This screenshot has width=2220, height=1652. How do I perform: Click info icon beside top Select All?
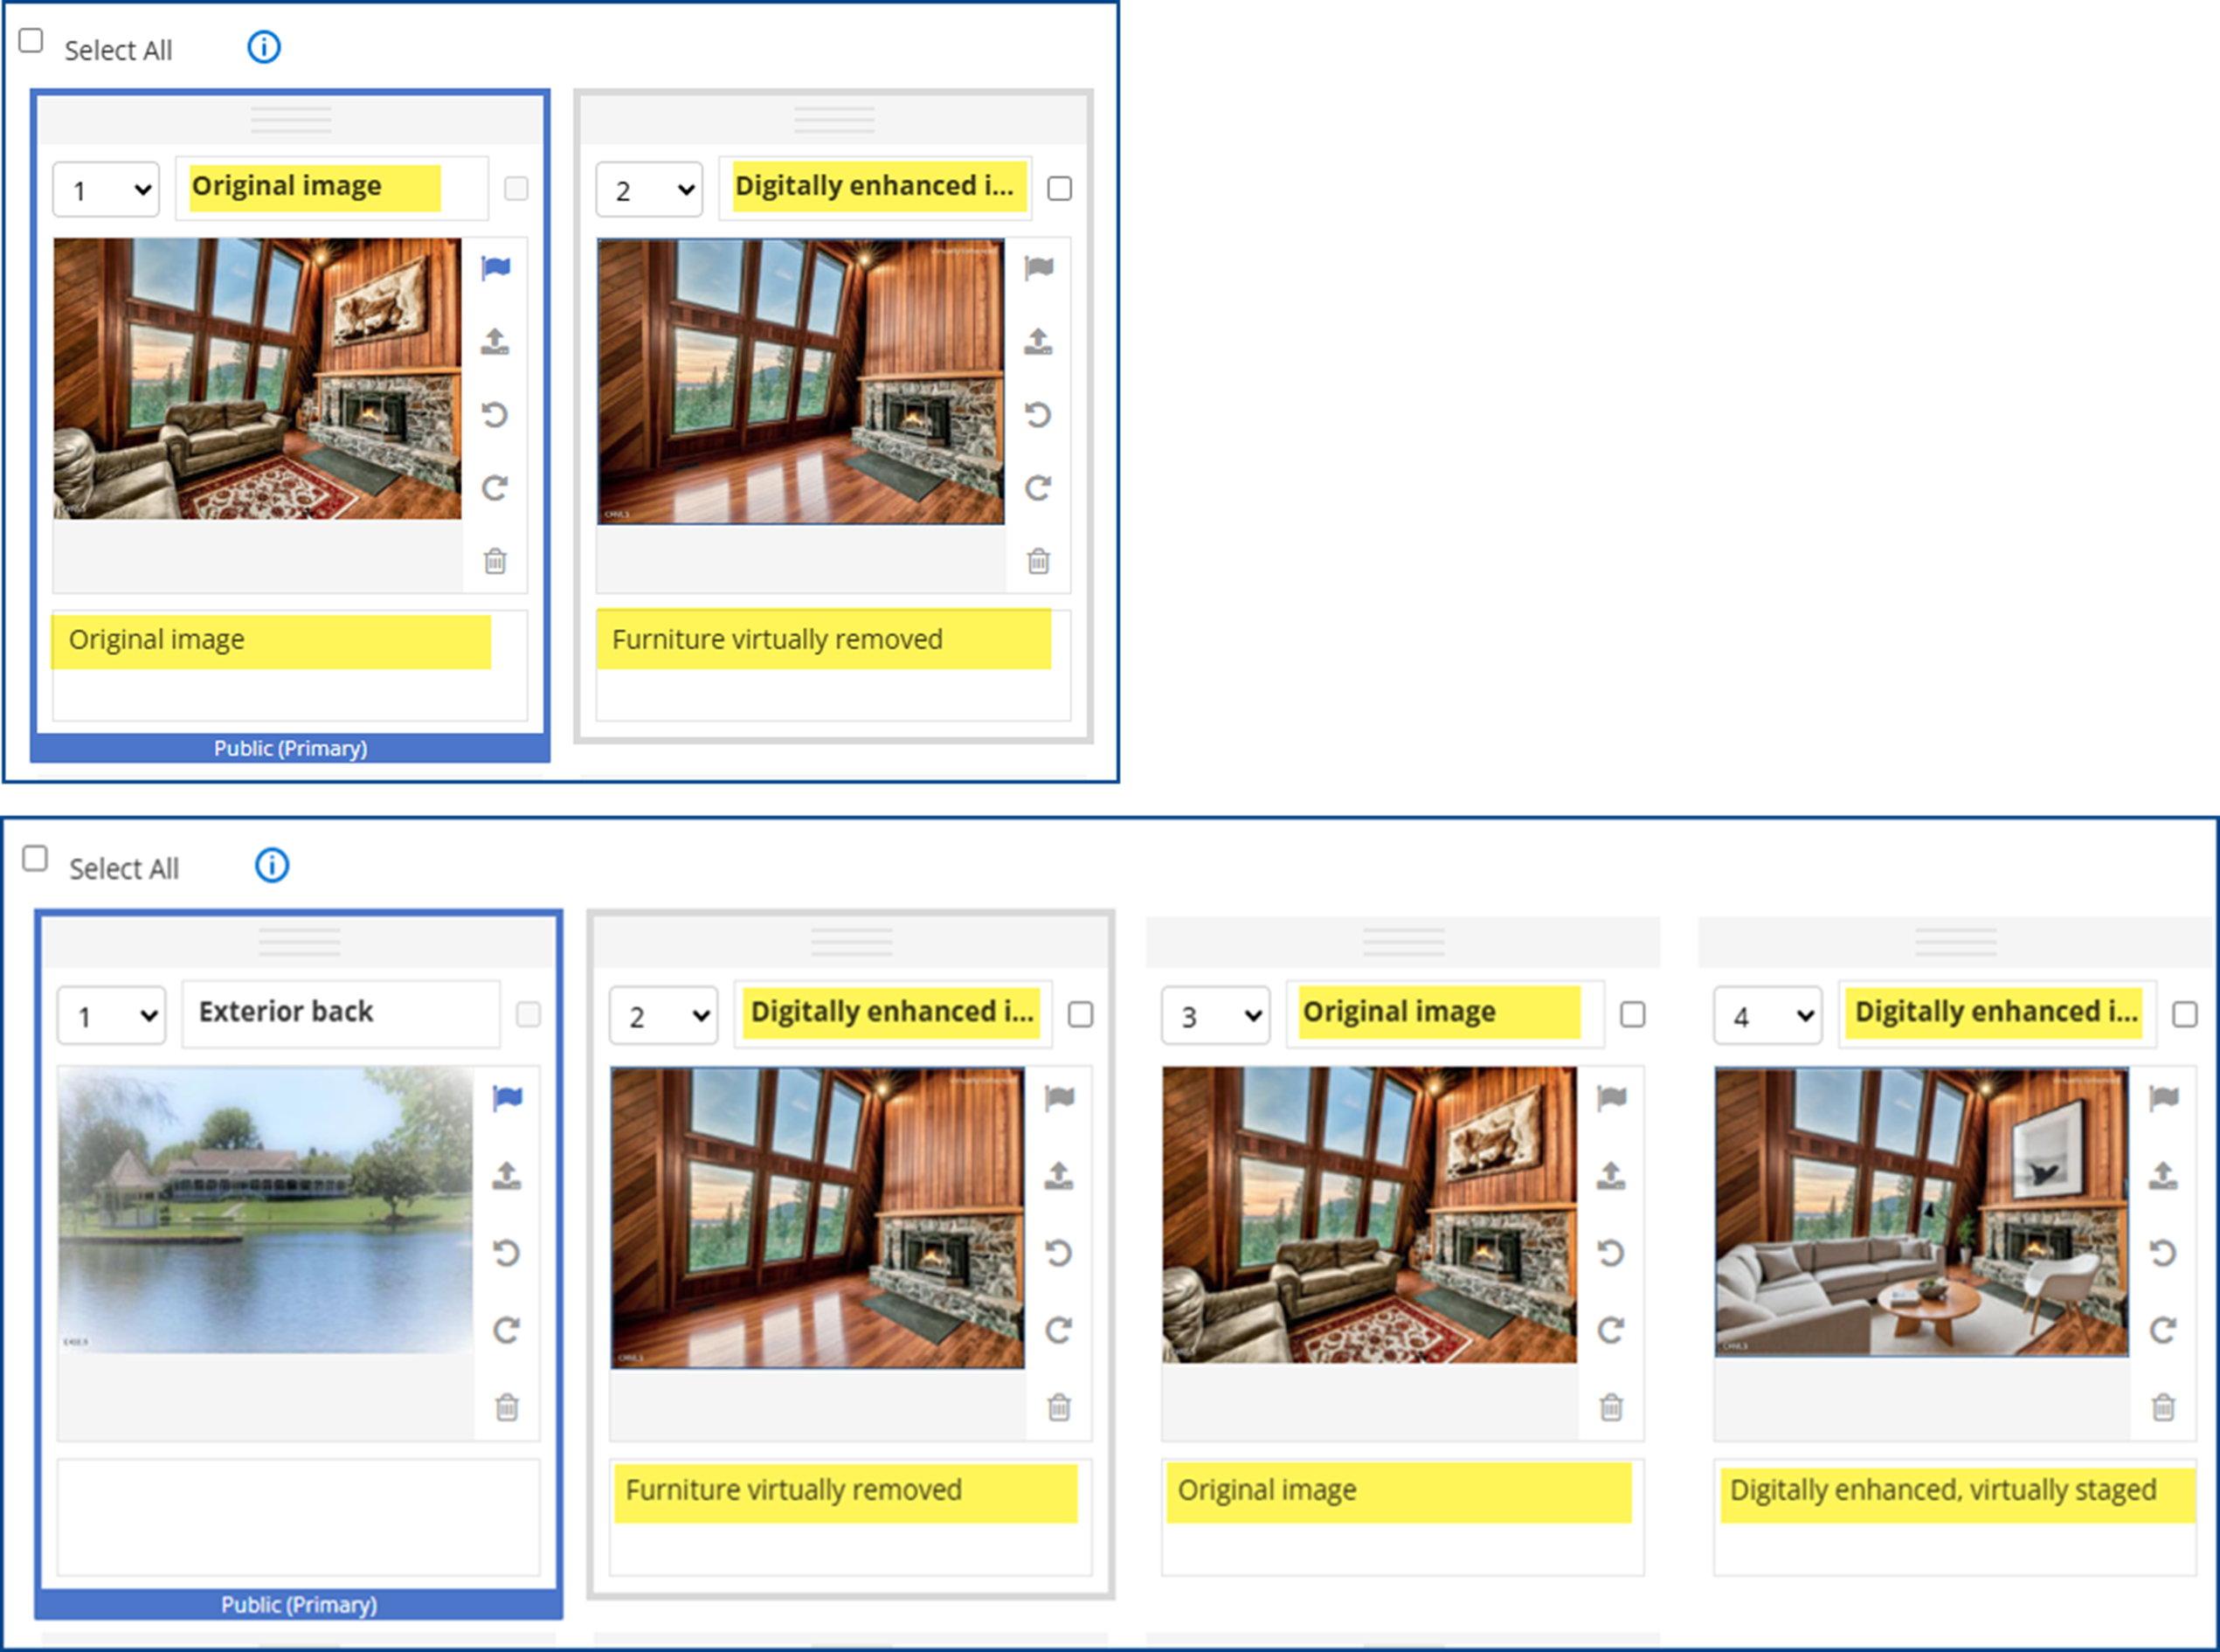pos(264,47)
